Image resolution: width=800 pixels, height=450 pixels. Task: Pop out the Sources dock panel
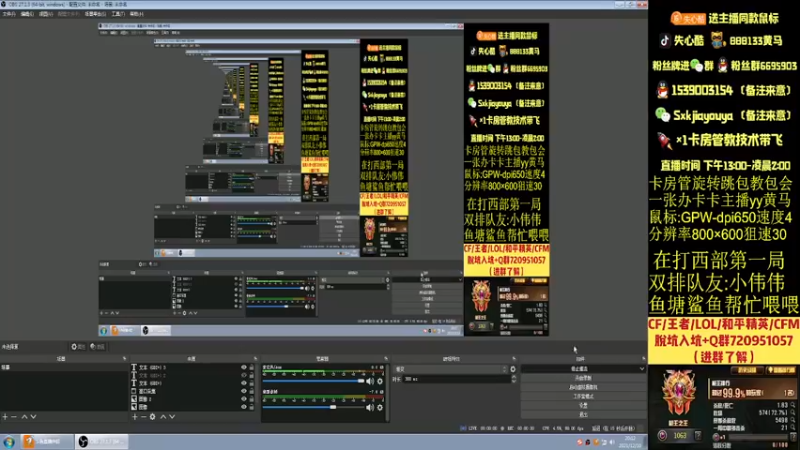tap(255, 359)
